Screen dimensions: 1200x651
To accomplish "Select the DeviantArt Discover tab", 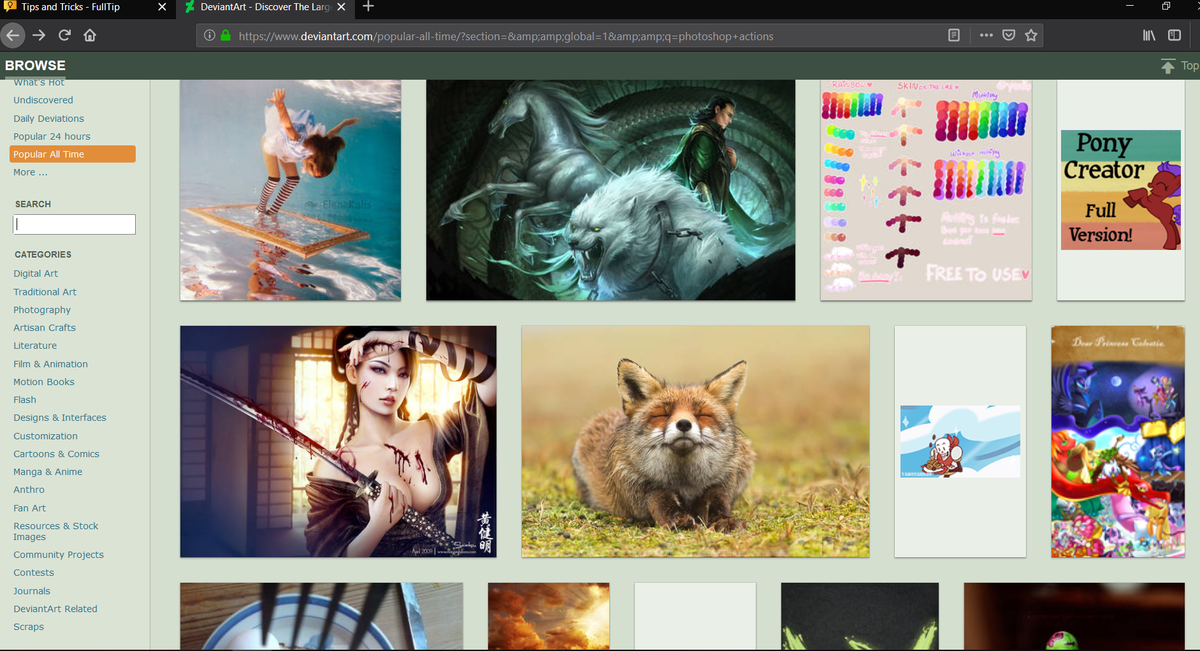I will click(x=266, y=7).
